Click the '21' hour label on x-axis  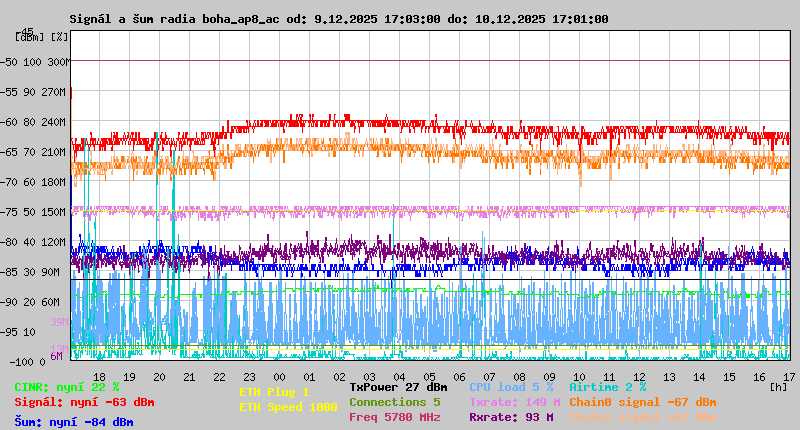189,377
